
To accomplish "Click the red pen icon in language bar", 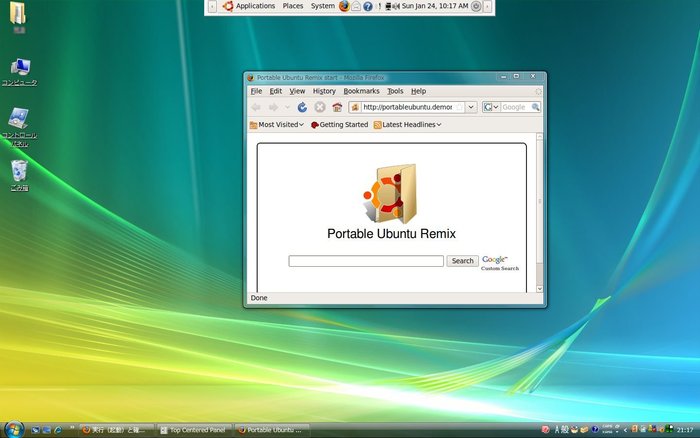I will click(546, 430).
